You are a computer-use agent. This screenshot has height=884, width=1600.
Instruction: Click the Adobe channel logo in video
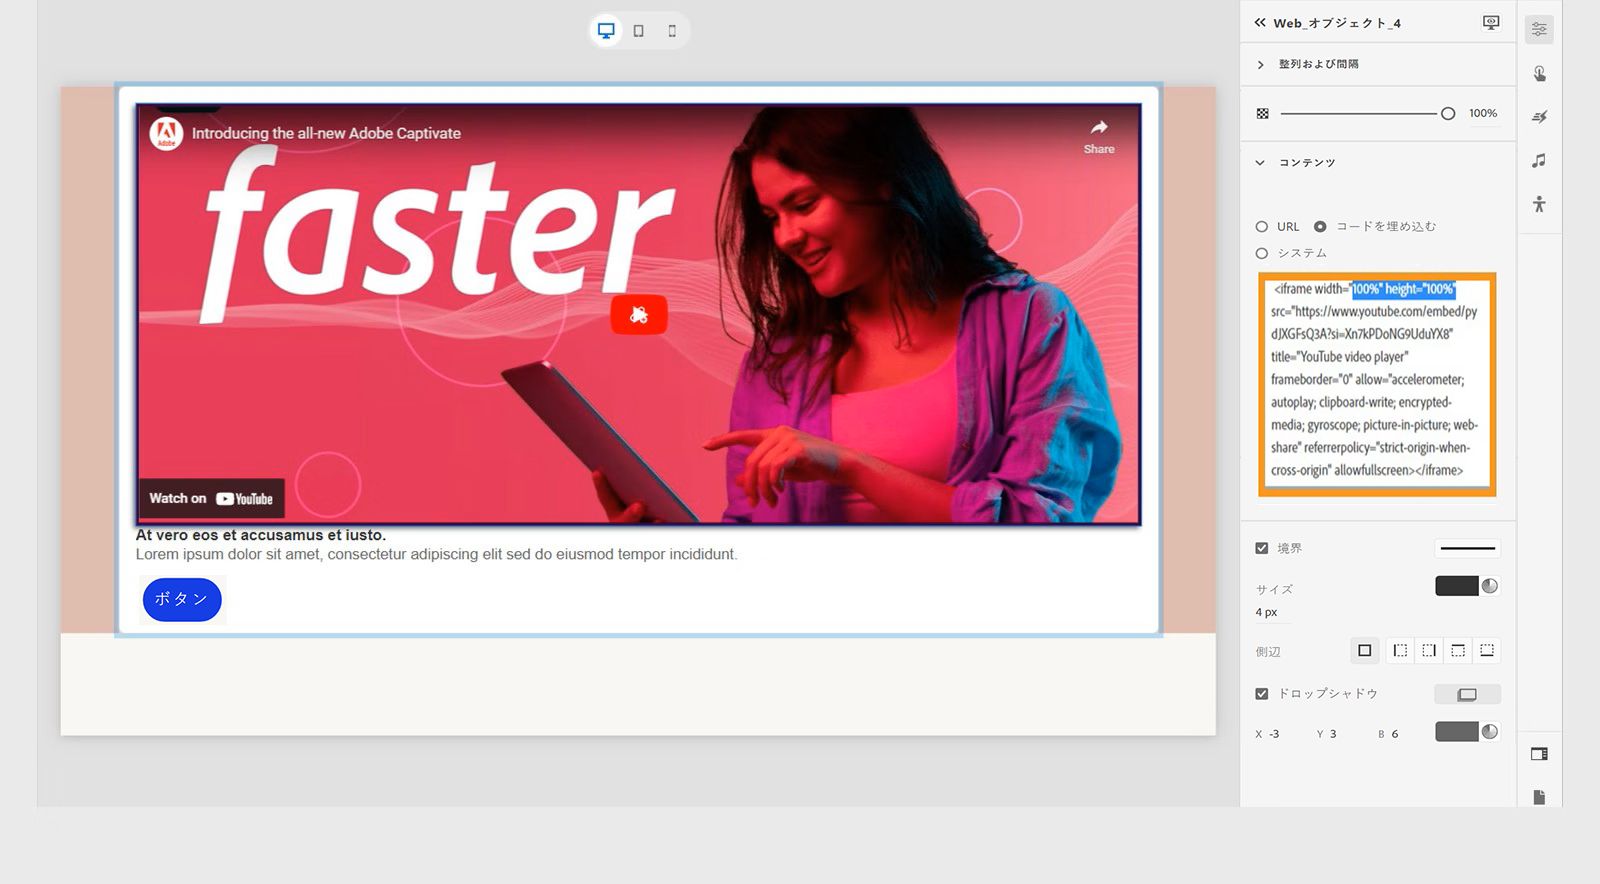tap(167, 134)
